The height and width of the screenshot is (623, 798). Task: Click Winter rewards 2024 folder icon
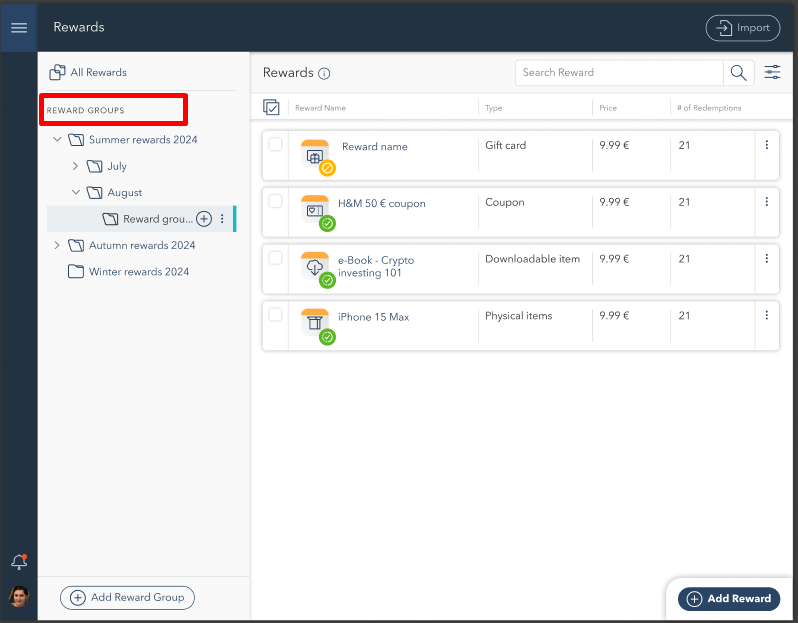click(x=76, y=271)
